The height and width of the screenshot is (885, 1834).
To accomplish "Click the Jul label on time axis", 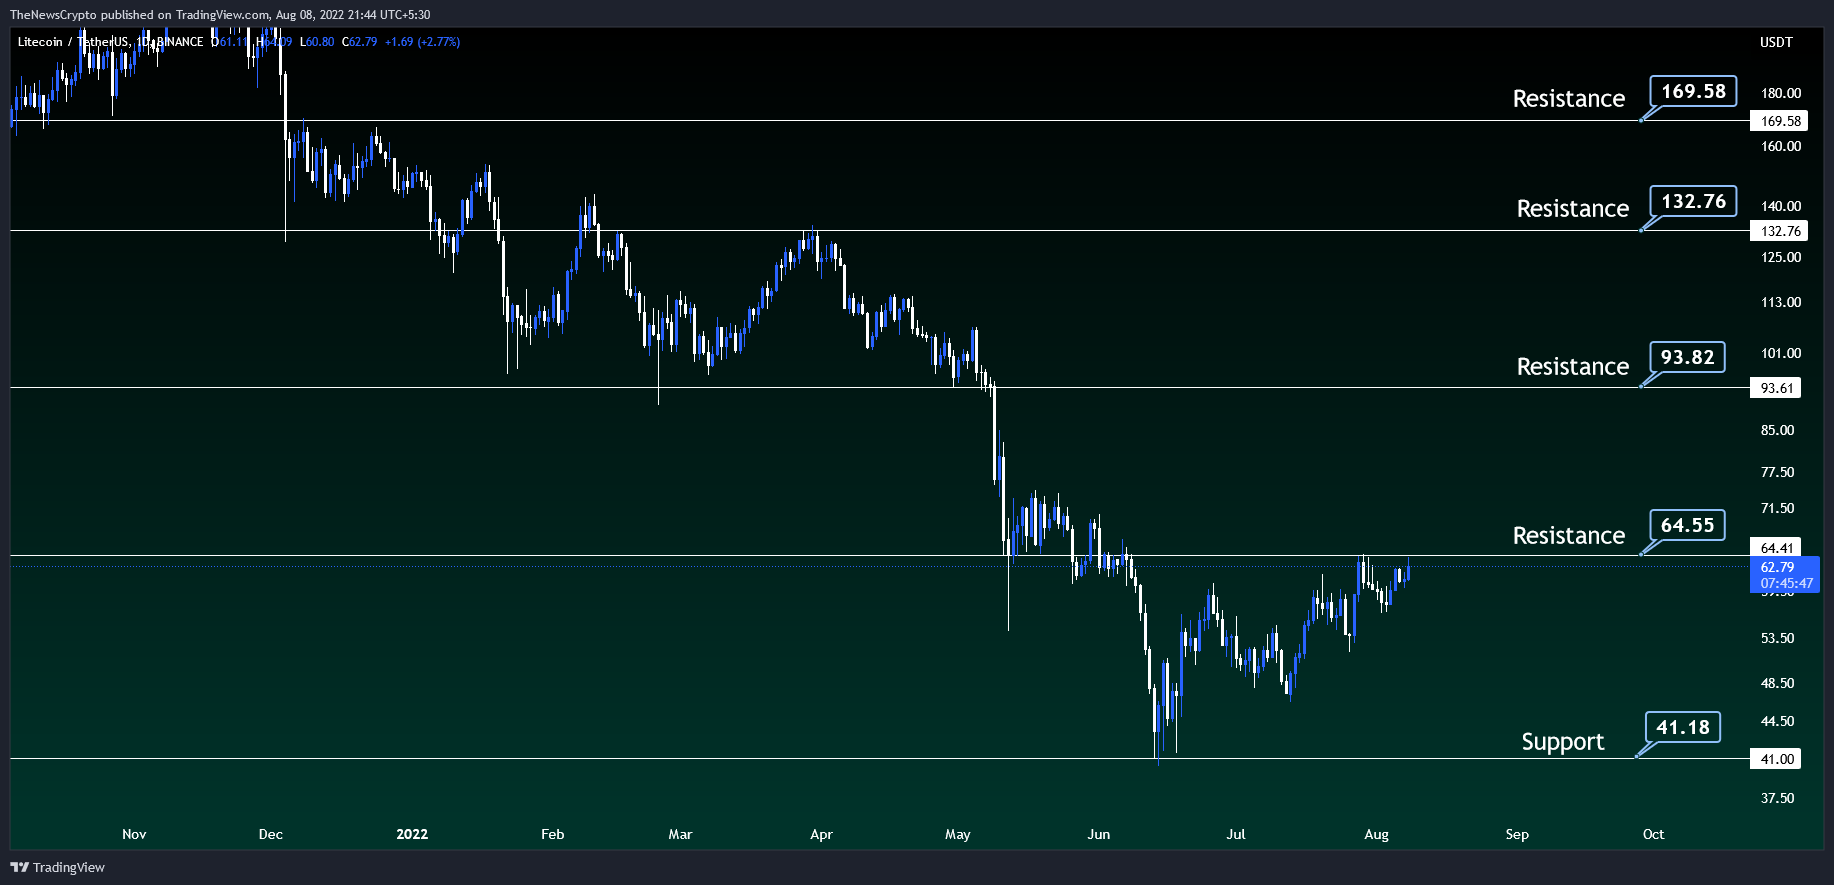I will coord(1236,834).
